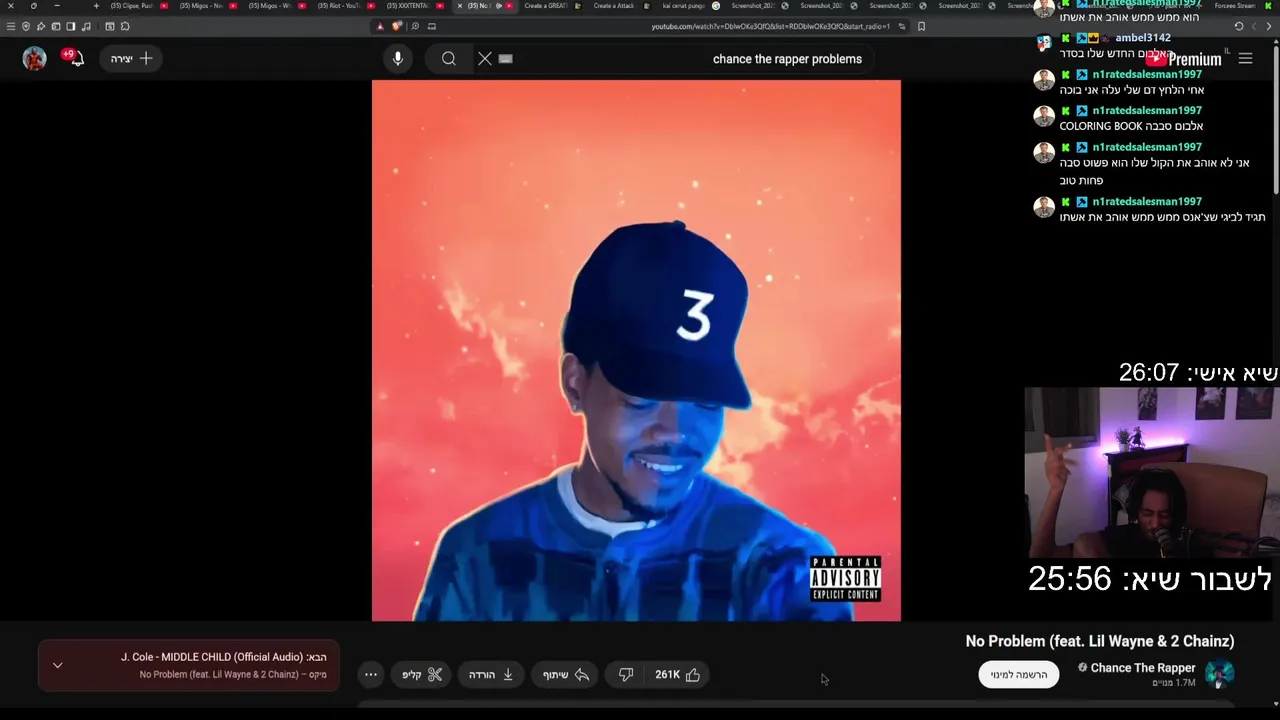
Task: Click the YouTube Premium logo
Action: click(1186, 59)
